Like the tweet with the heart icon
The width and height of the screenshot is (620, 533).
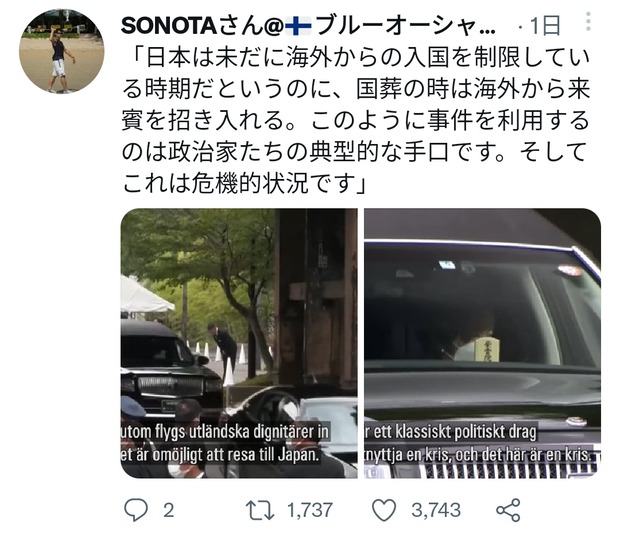pyautogui.click(x=384, y=510)
